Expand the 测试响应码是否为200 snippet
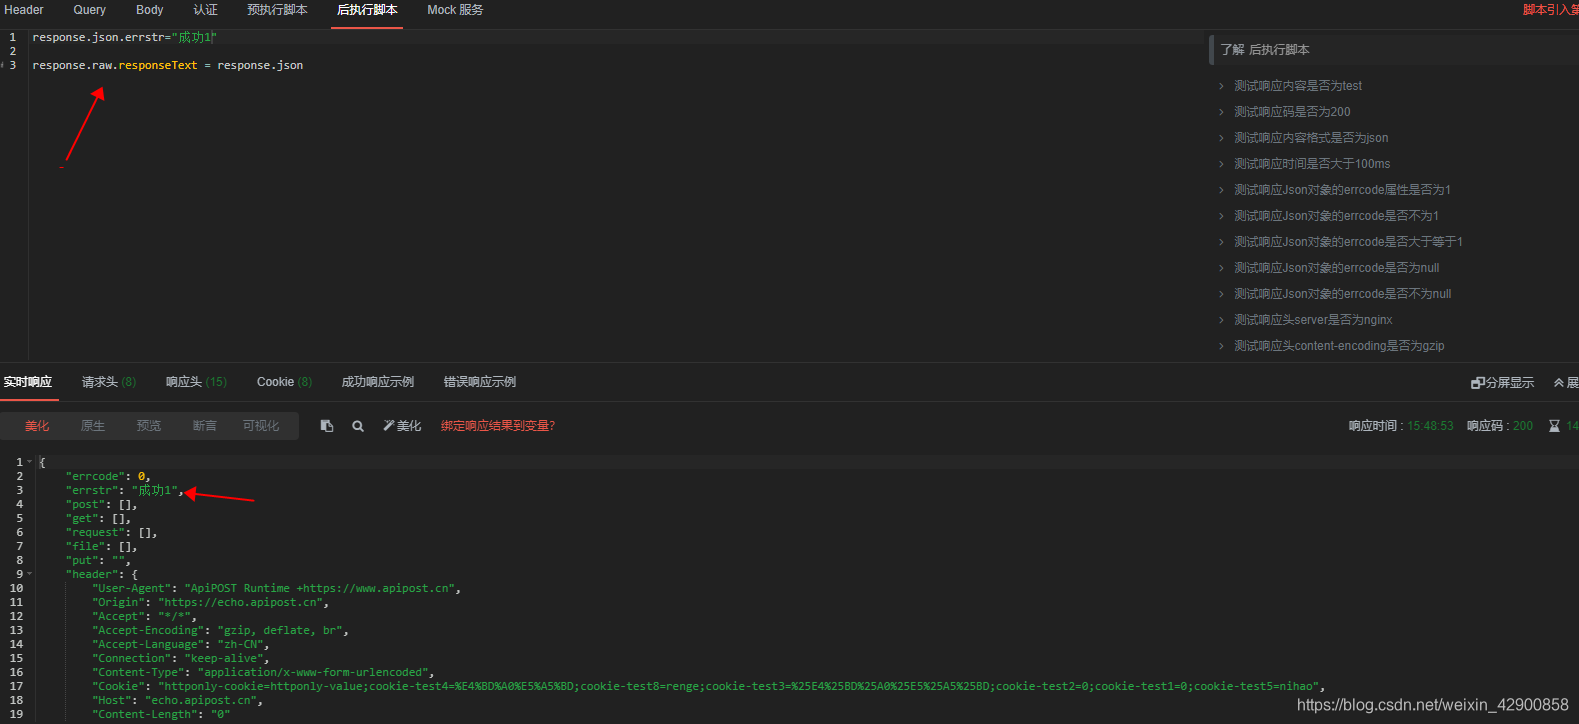Screen dimensions: 1579x724 [1292, 112]
